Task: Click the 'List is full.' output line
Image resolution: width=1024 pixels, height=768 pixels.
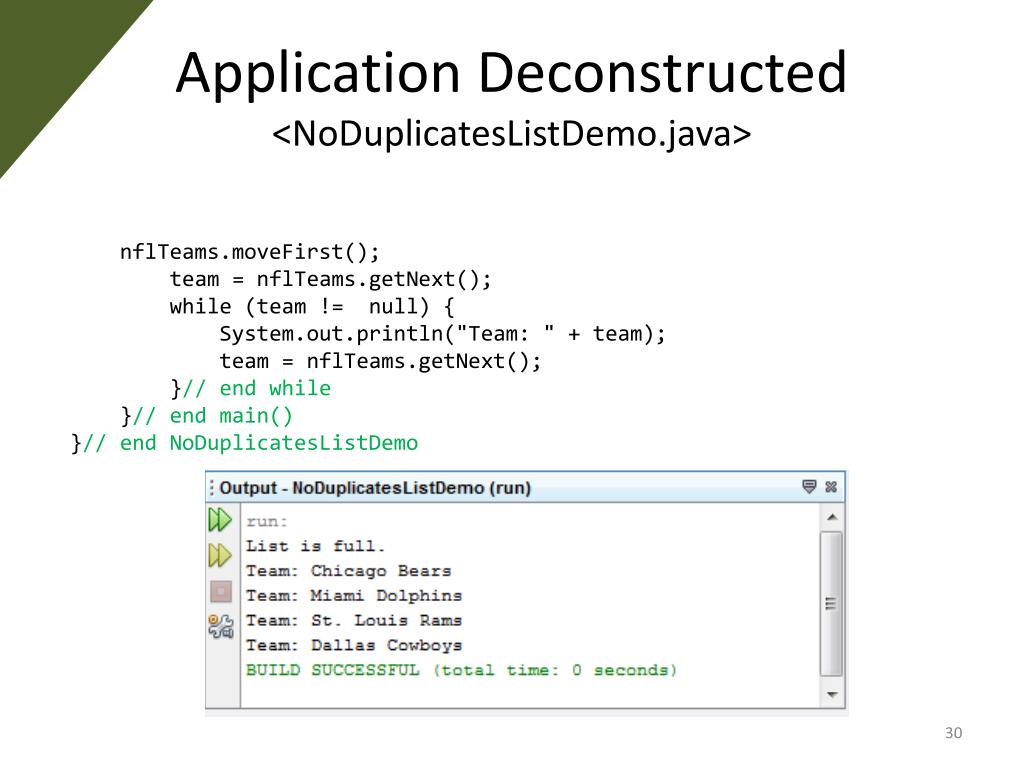Action: point(315,546)
